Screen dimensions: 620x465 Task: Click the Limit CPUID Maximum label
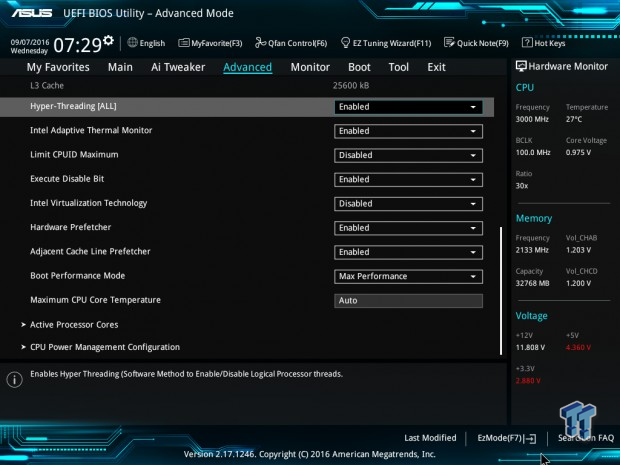74,155
